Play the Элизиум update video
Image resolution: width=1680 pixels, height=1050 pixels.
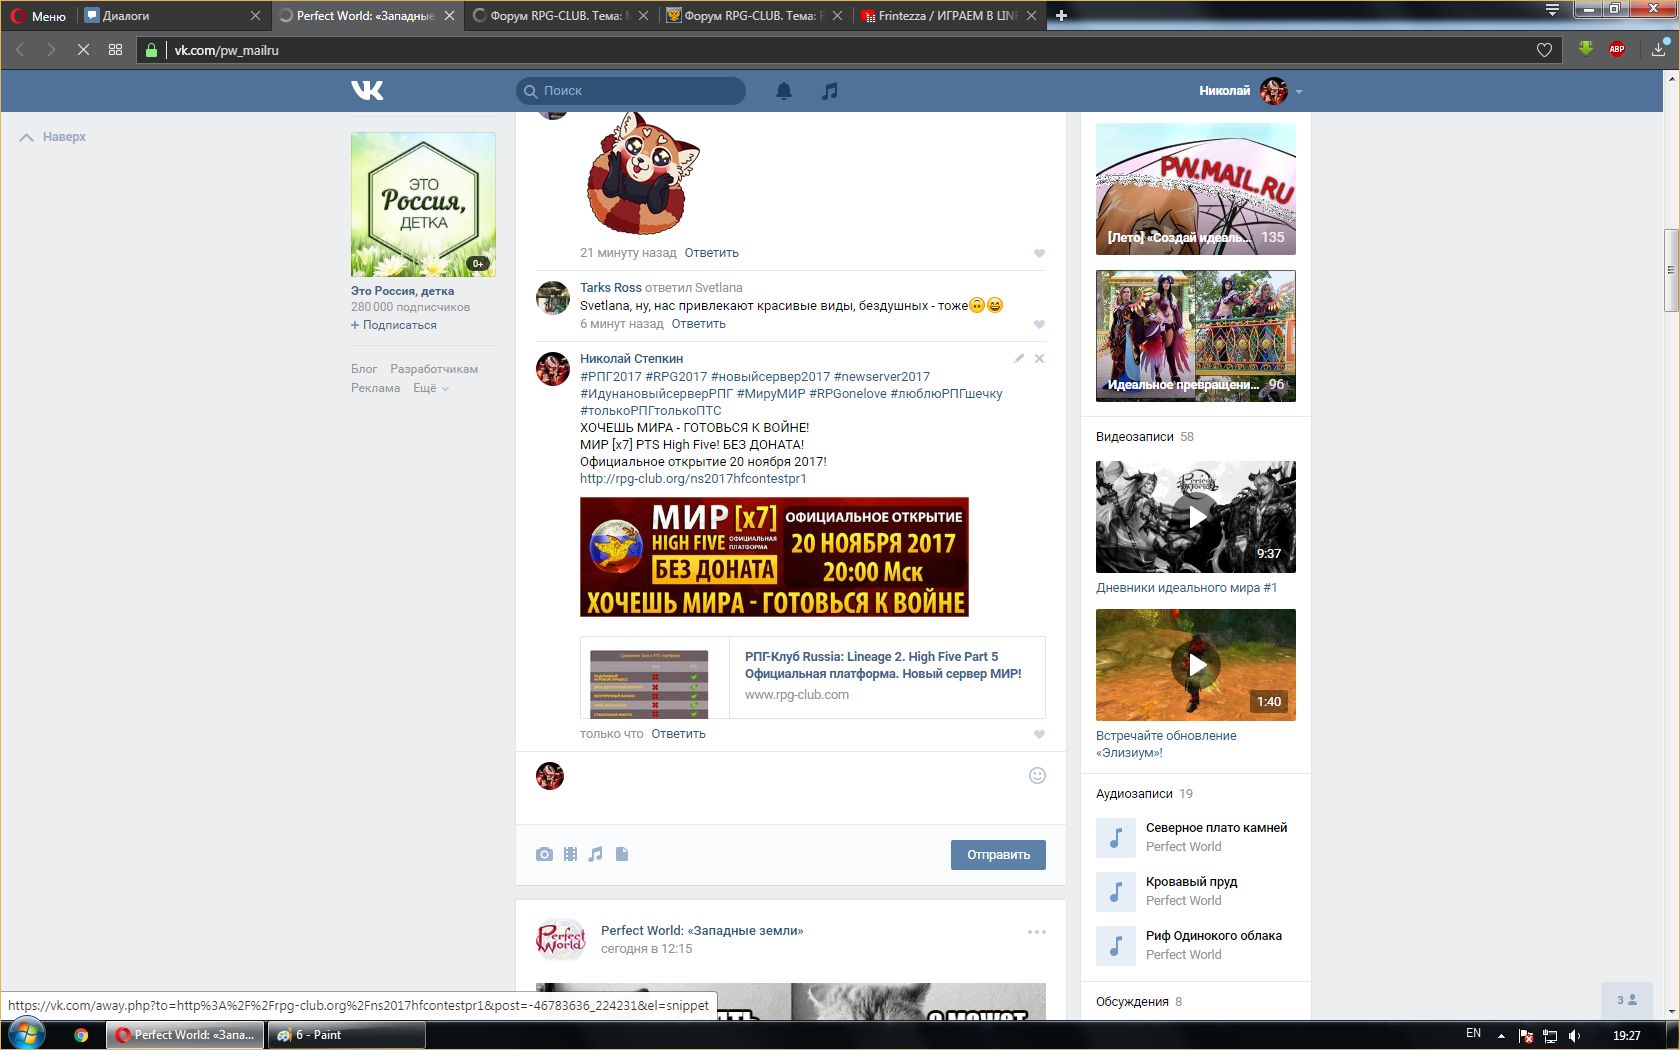point(1196,665)
